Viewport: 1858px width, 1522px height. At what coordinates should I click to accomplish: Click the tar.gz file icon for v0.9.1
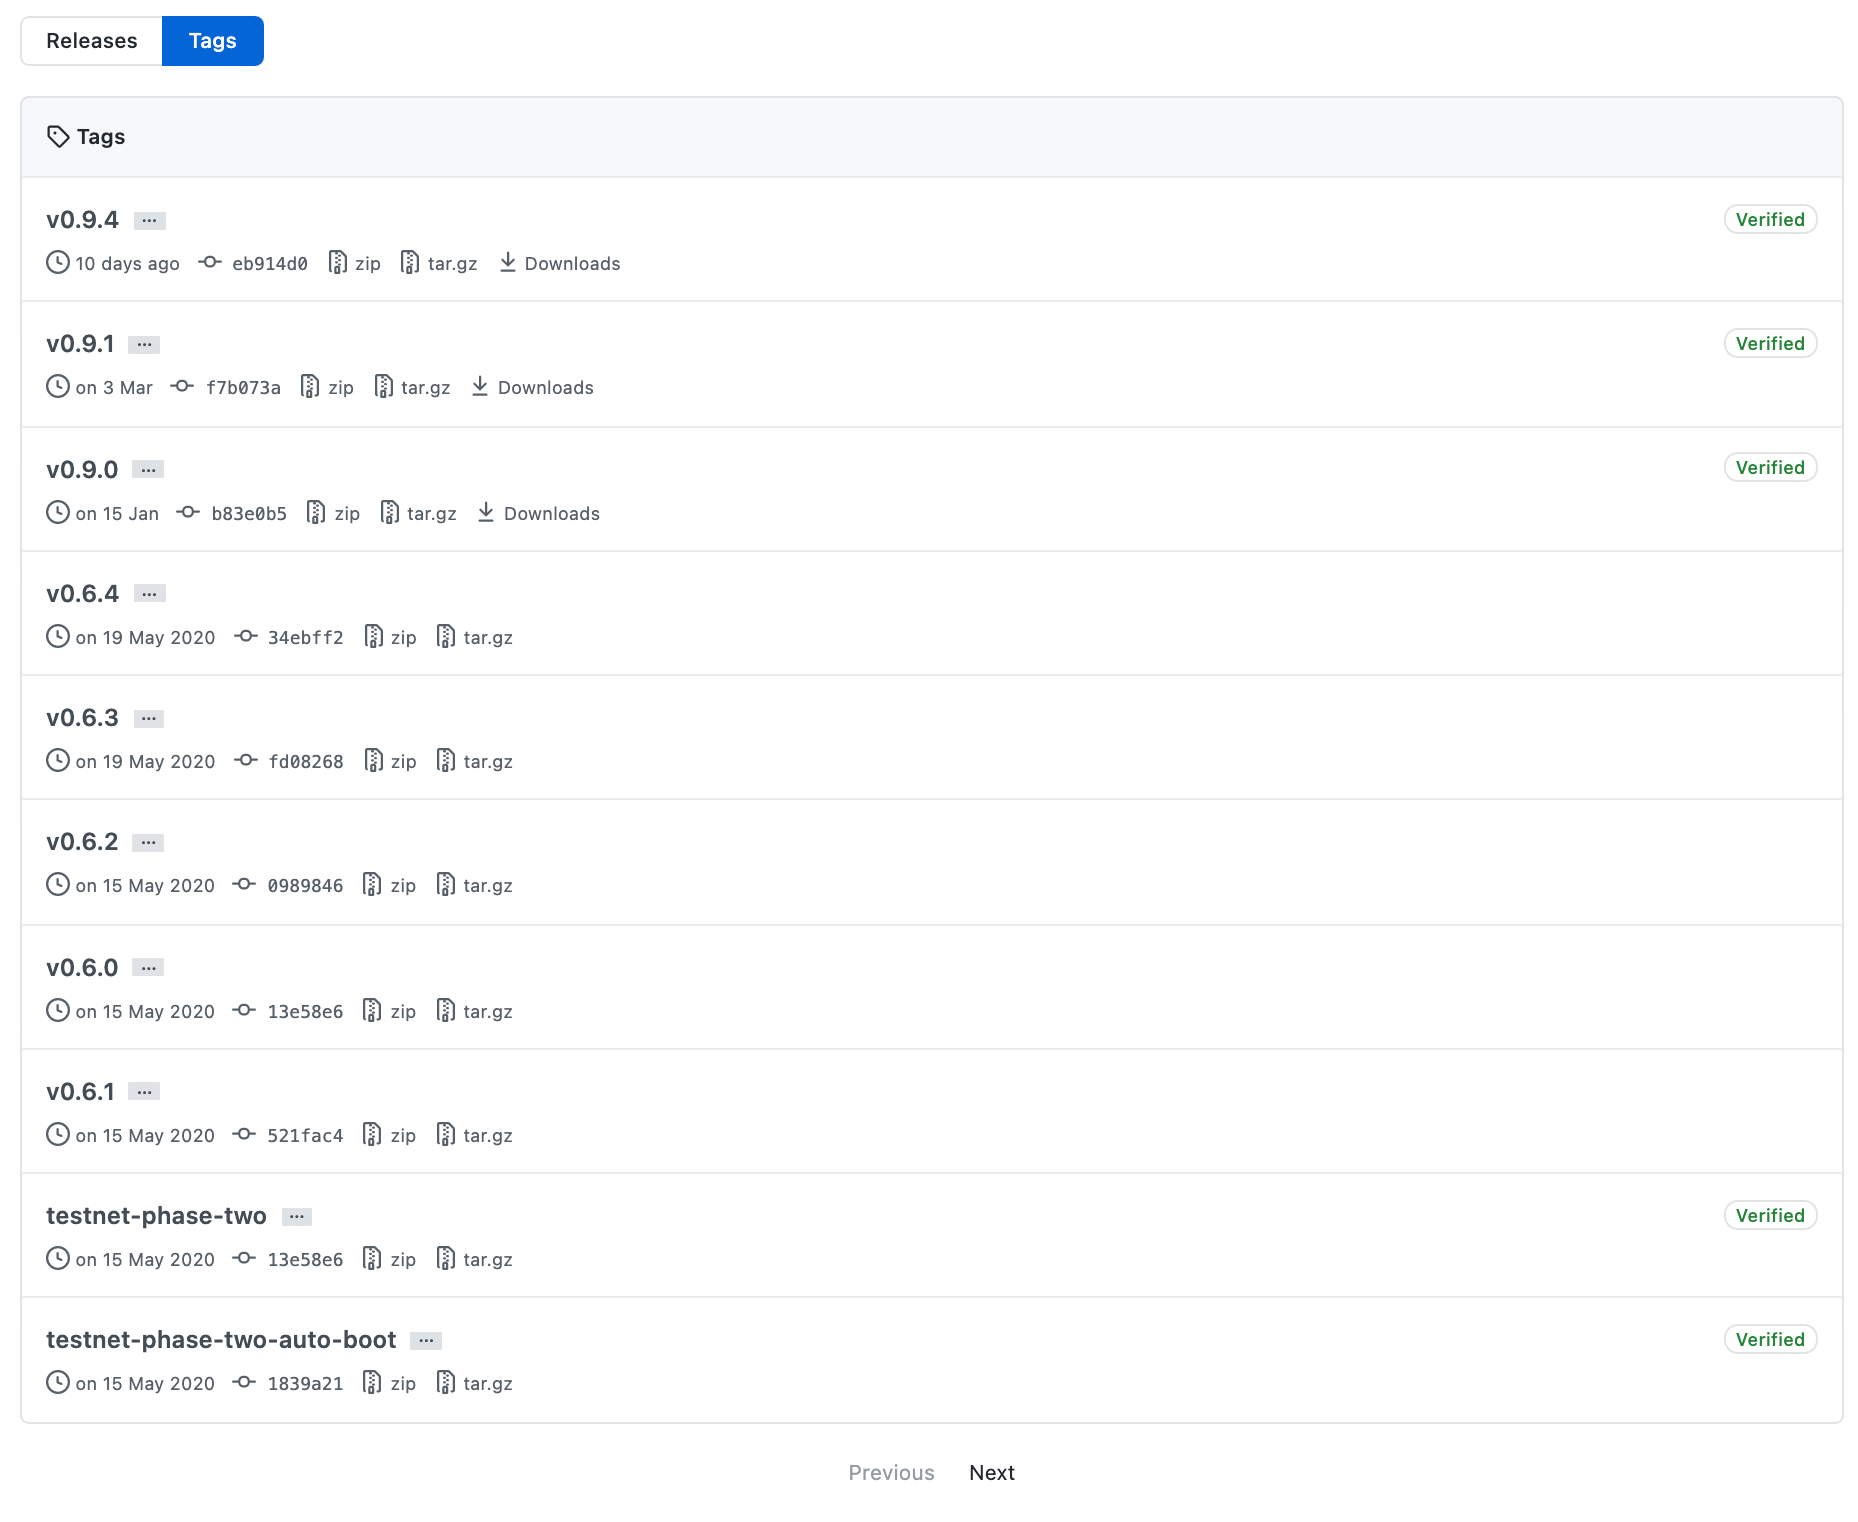(383, 386)
